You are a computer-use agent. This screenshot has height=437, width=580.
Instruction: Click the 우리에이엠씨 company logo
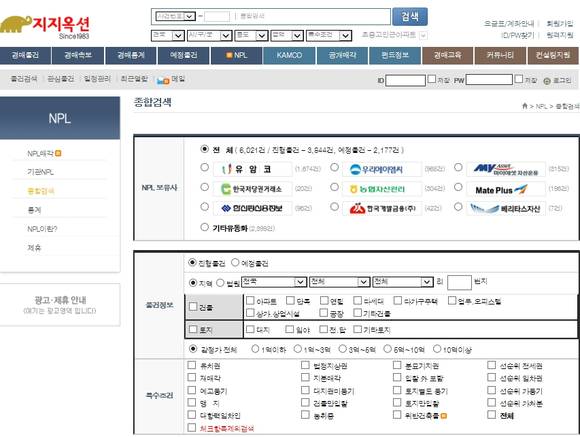coord(381,169)
